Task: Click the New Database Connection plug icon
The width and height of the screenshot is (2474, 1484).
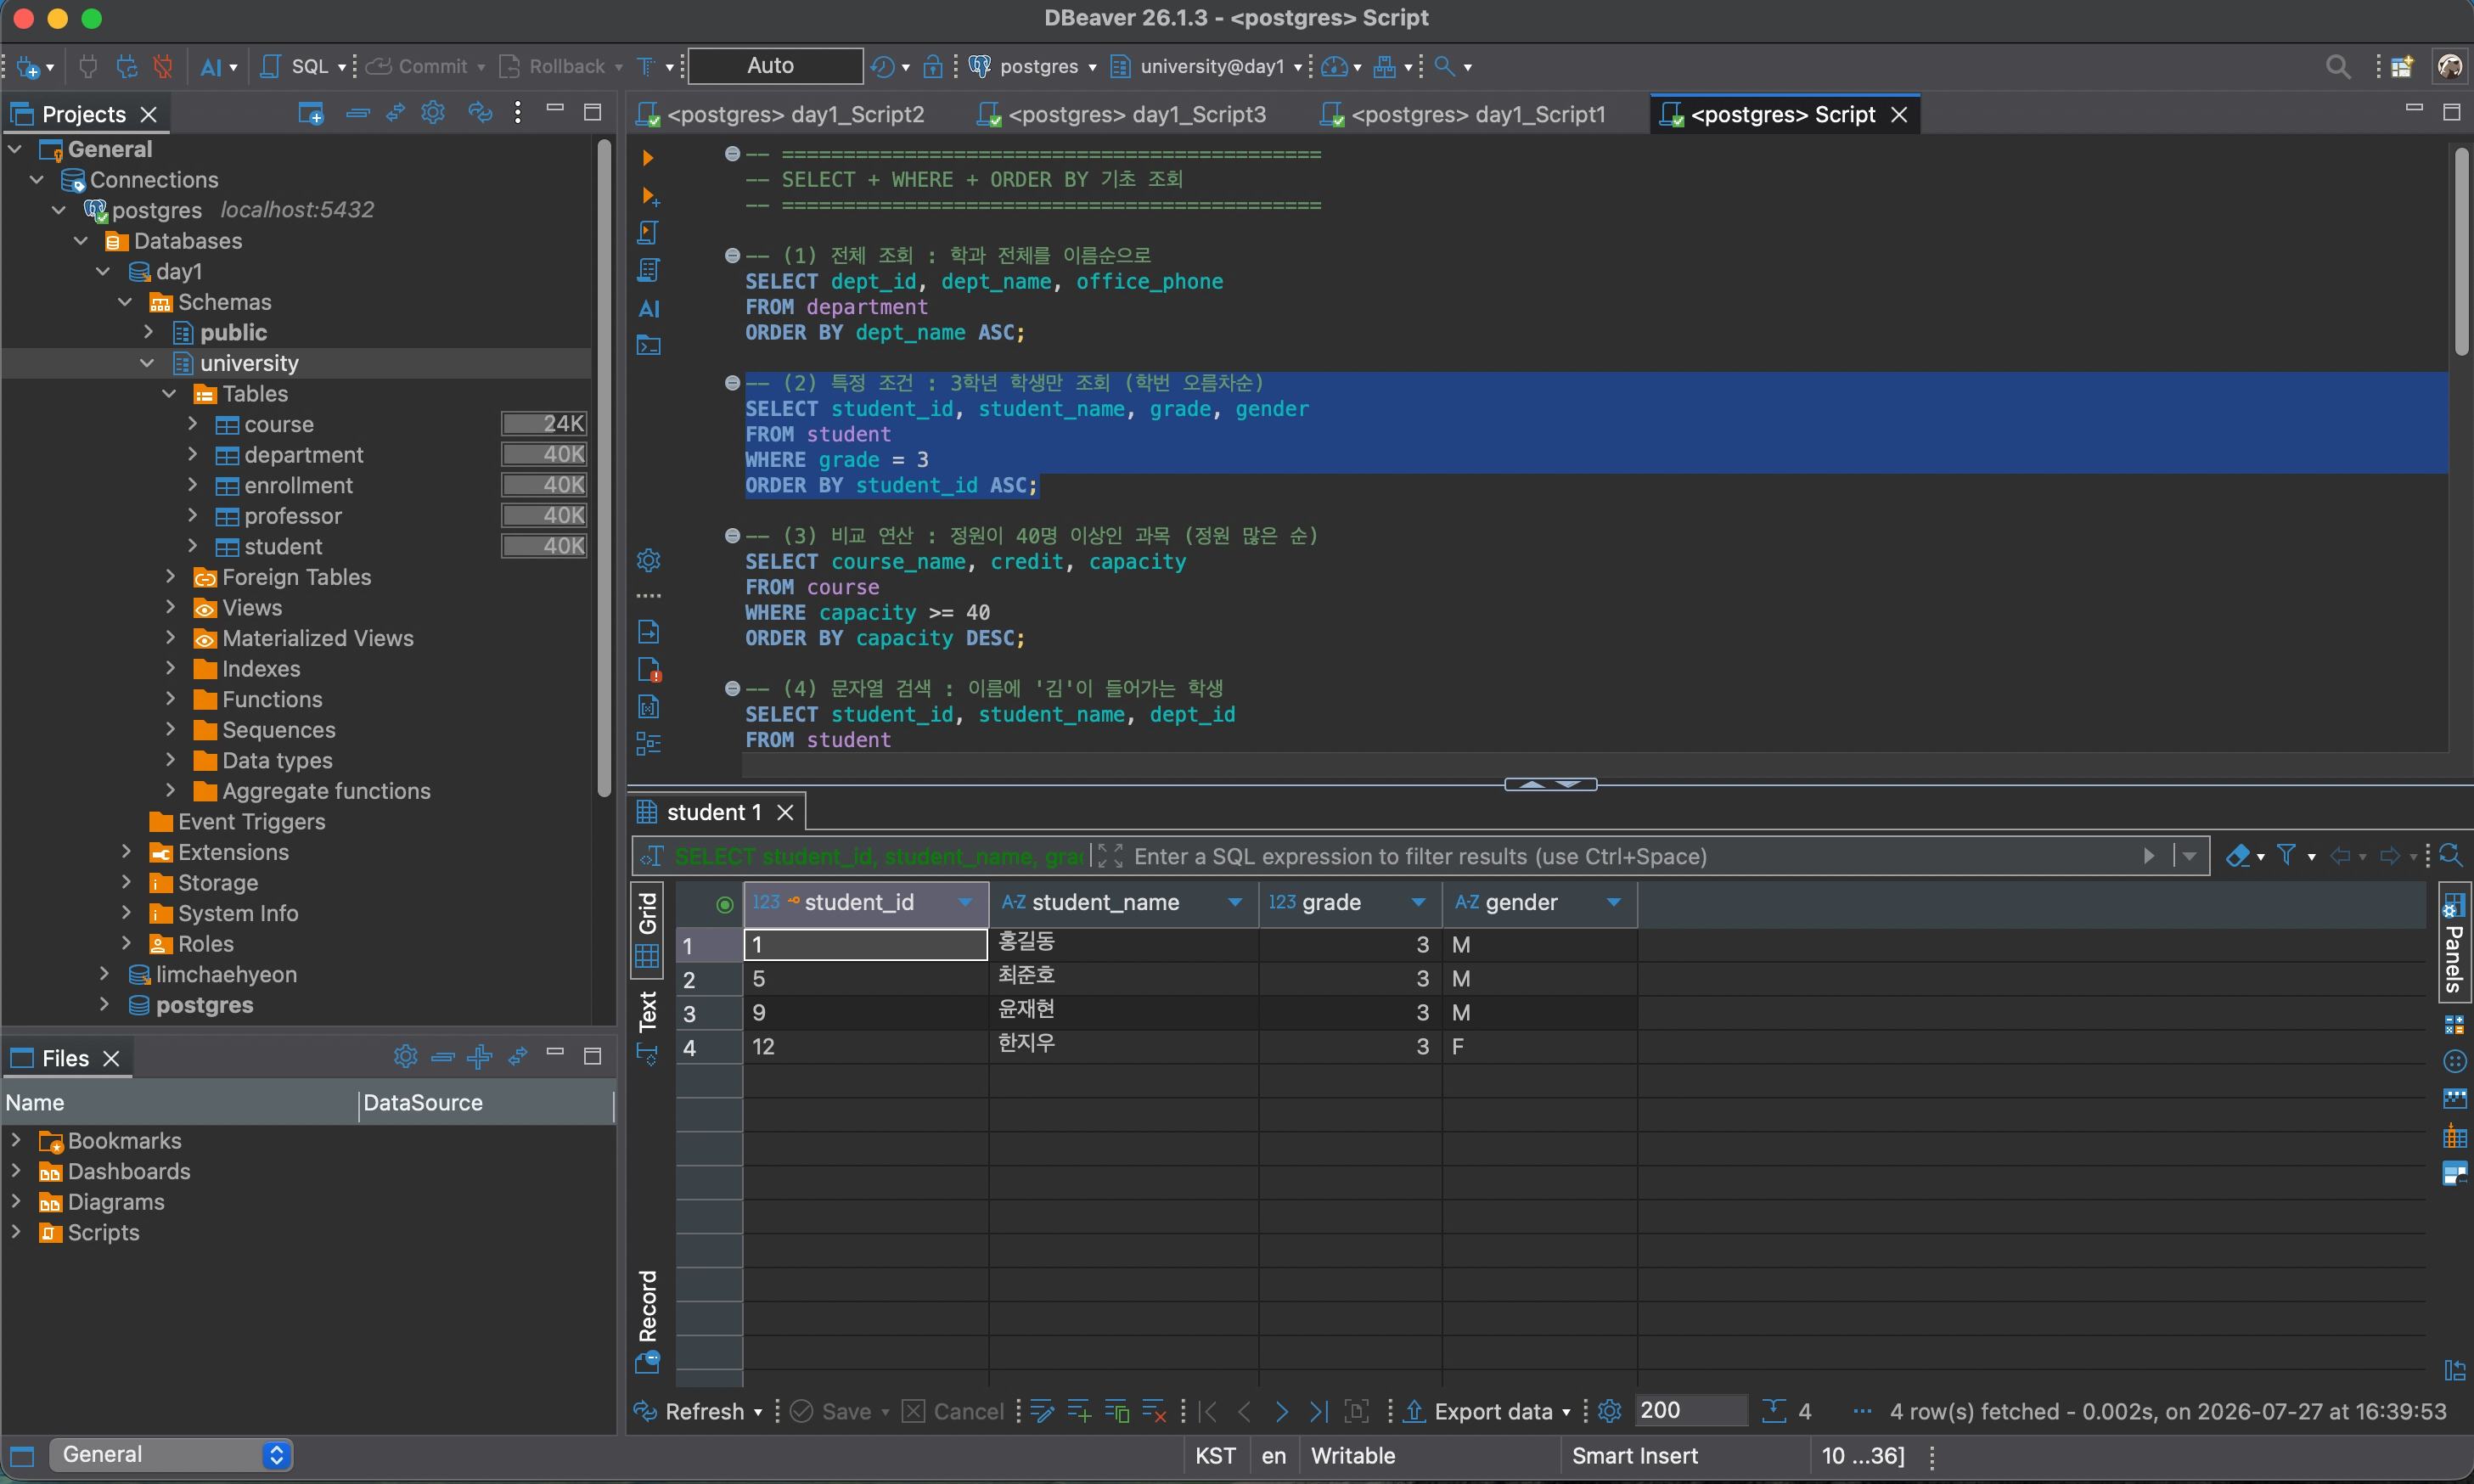Action: coord(28,67)
